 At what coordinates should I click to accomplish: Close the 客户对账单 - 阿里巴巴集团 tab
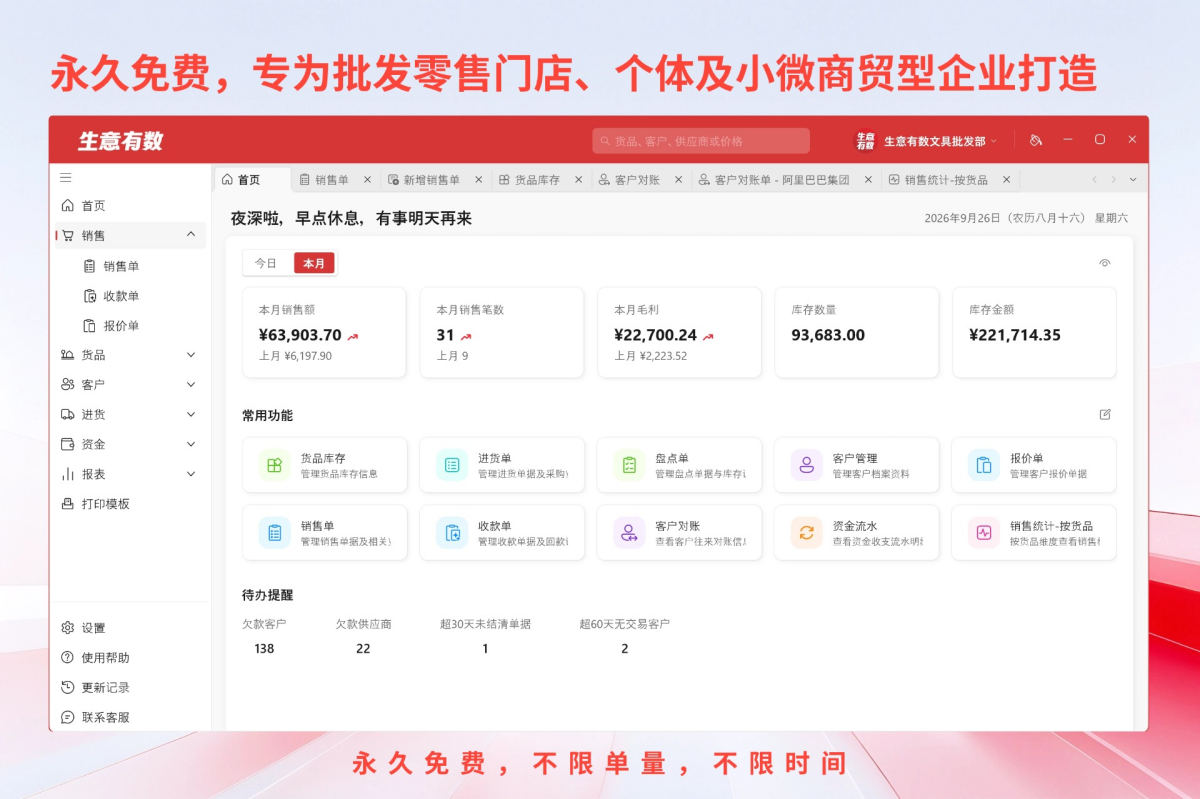coord(868,180)
